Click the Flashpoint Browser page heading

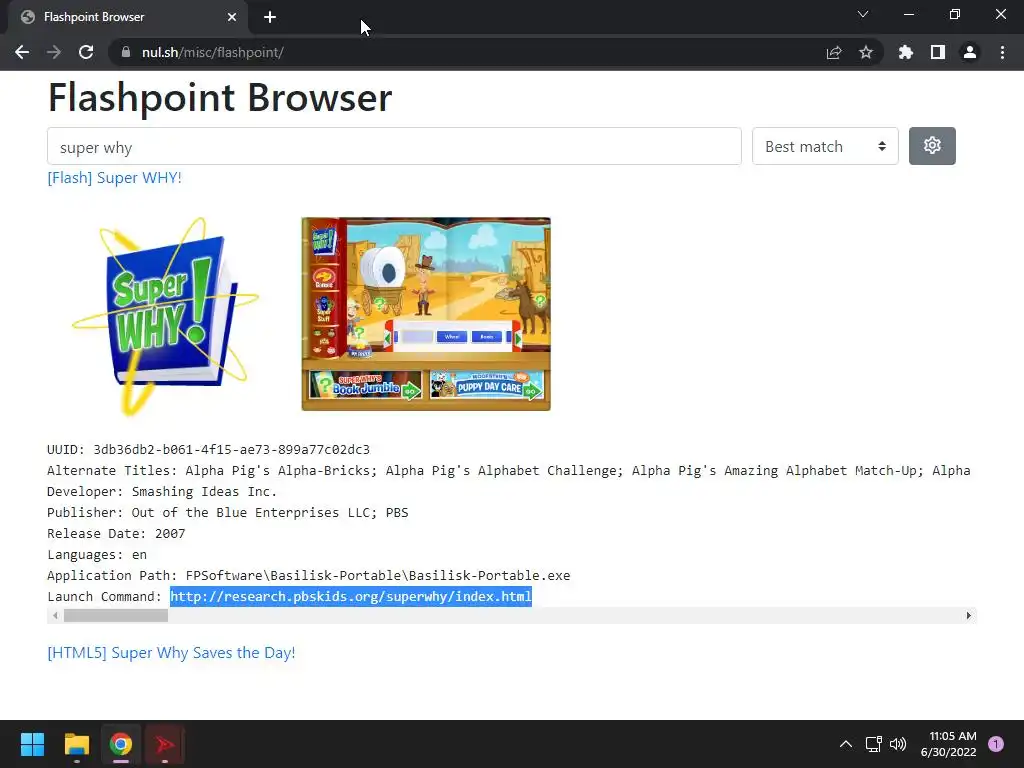[220, 98]
